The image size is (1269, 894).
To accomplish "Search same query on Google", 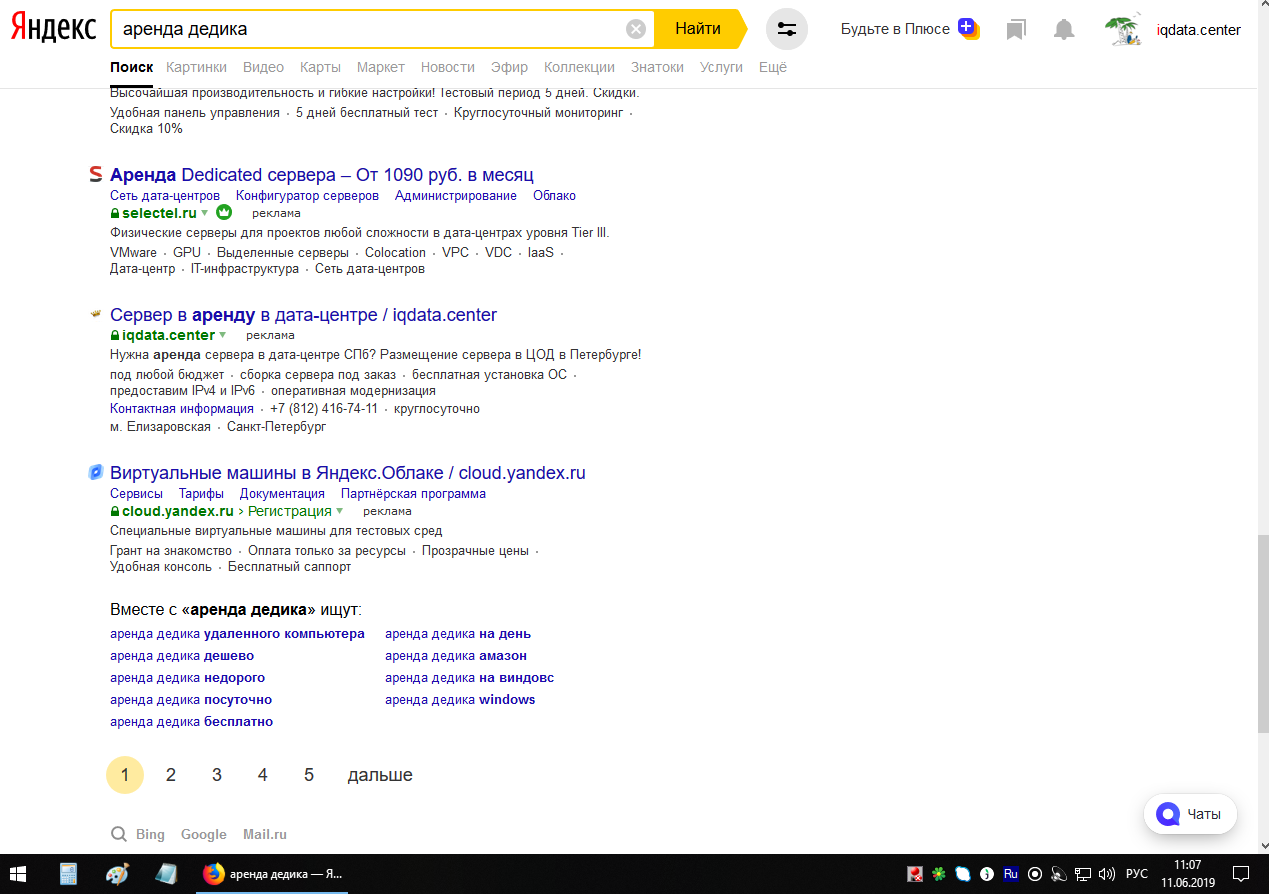I will [x=204, y=834].
